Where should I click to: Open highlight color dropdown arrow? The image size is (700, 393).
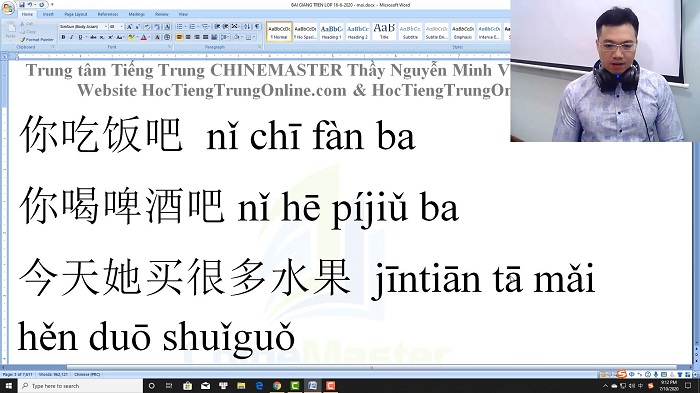[137, 37]
